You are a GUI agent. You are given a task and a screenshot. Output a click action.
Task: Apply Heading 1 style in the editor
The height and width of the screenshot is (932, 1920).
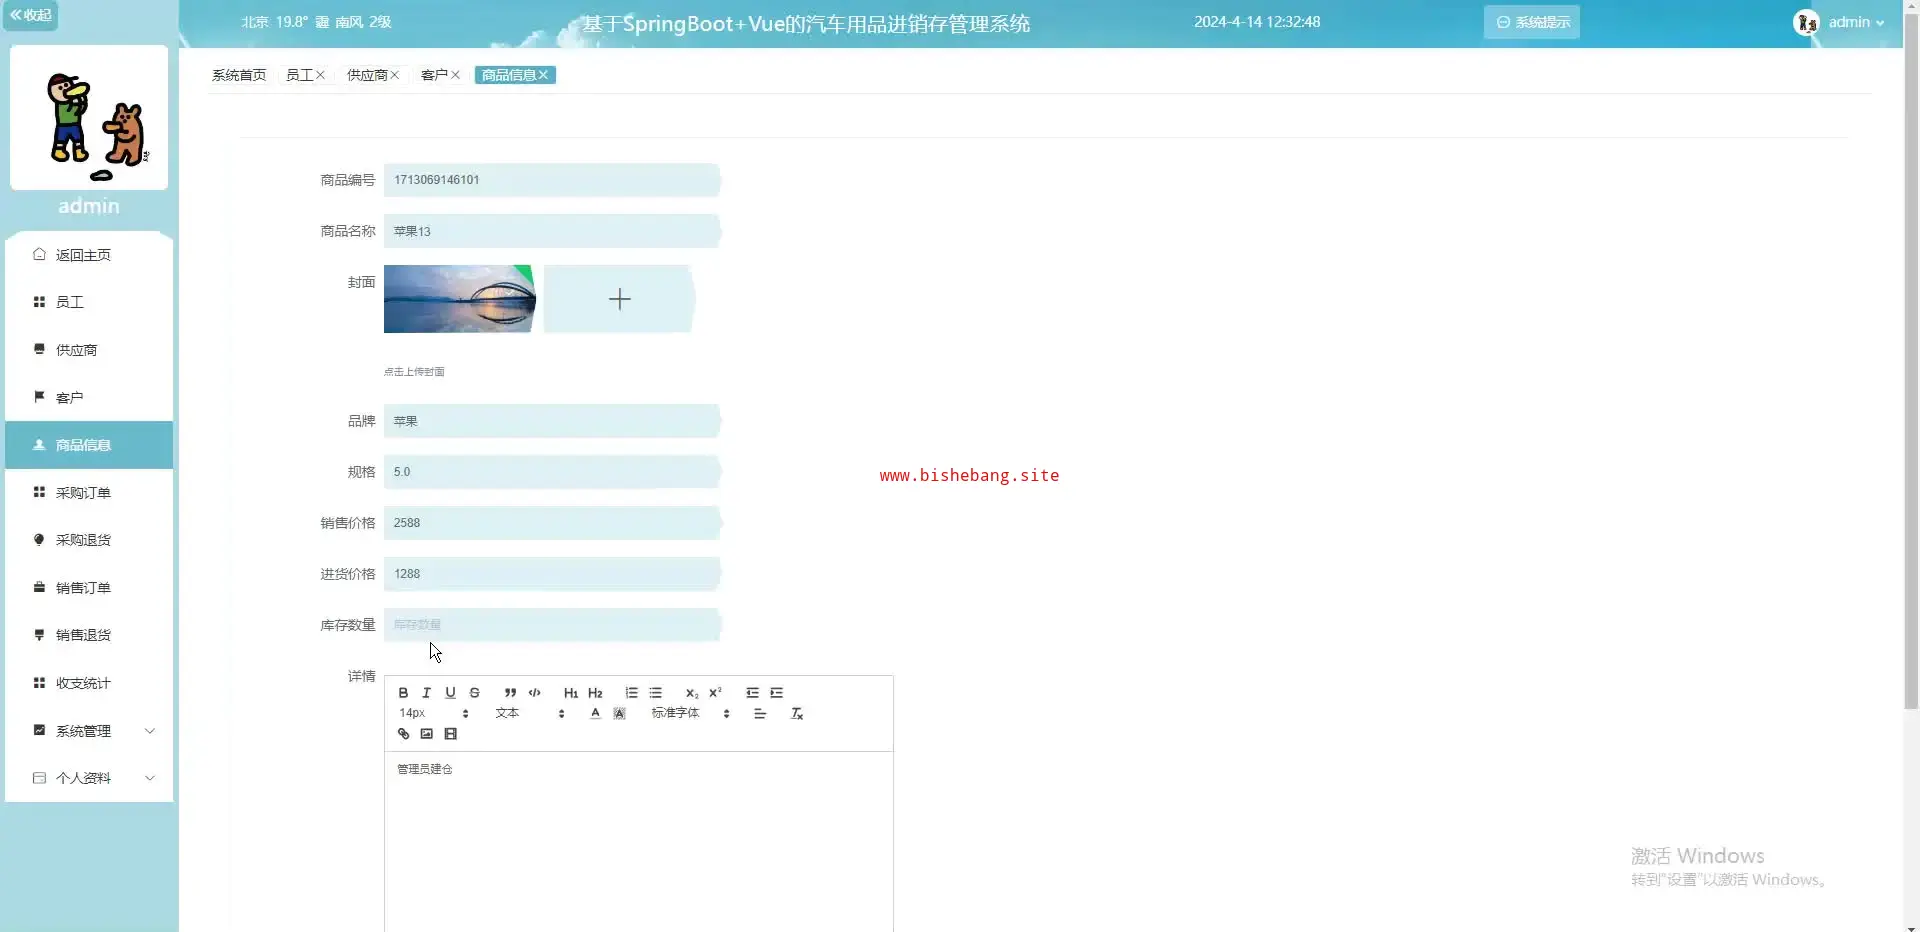pos(571,693)
